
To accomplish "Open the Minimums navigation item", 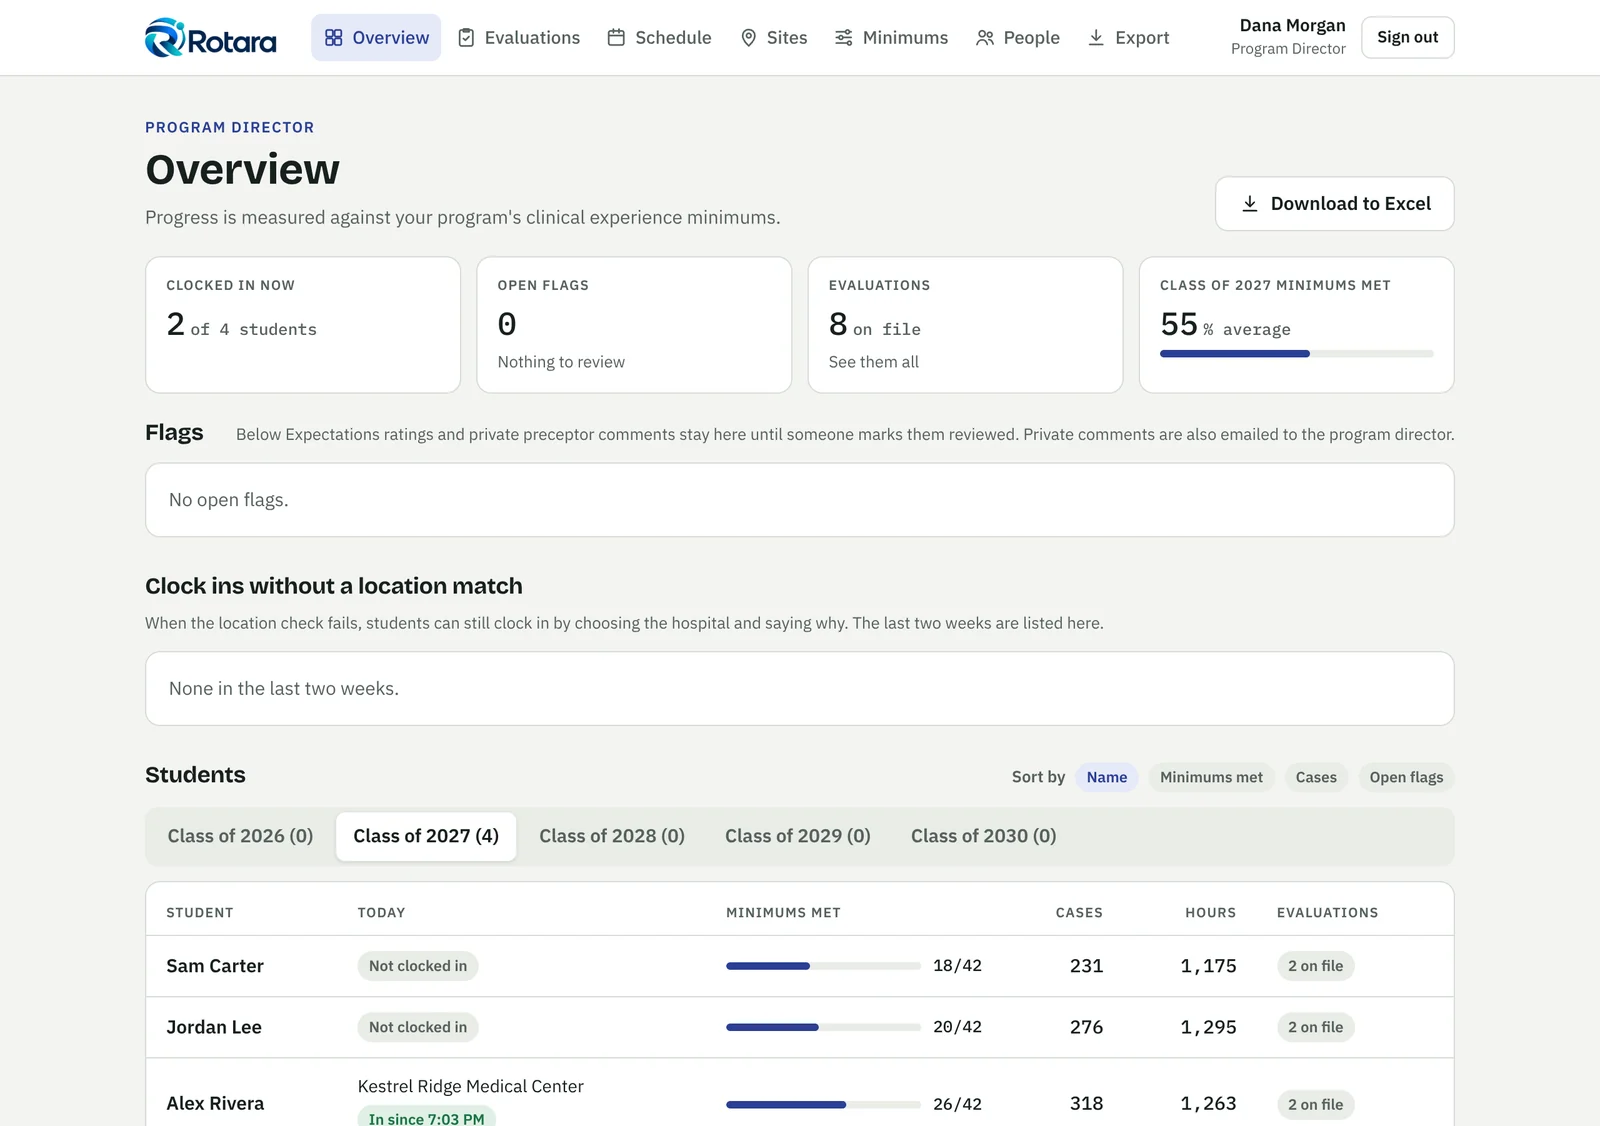I will [x=892, y=38].
